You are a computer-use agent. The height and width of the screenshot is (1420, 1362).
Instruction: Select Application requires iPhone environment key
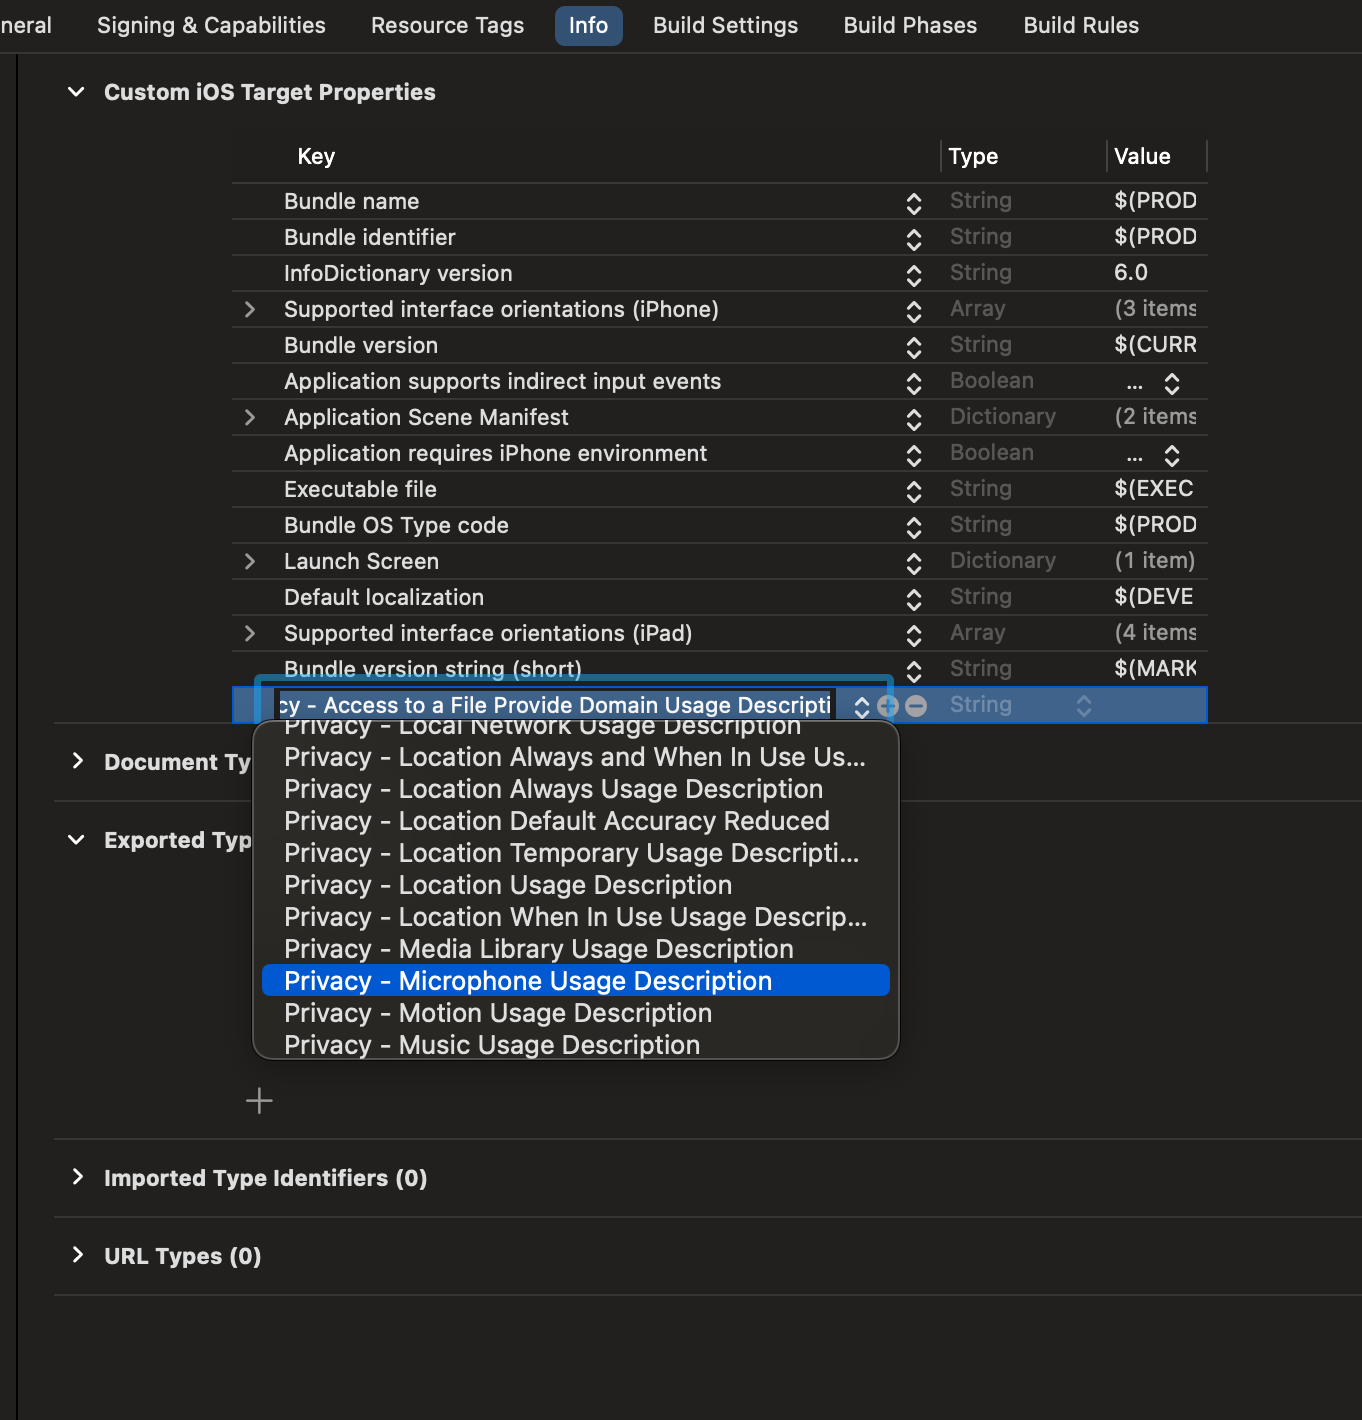[495, 453]
